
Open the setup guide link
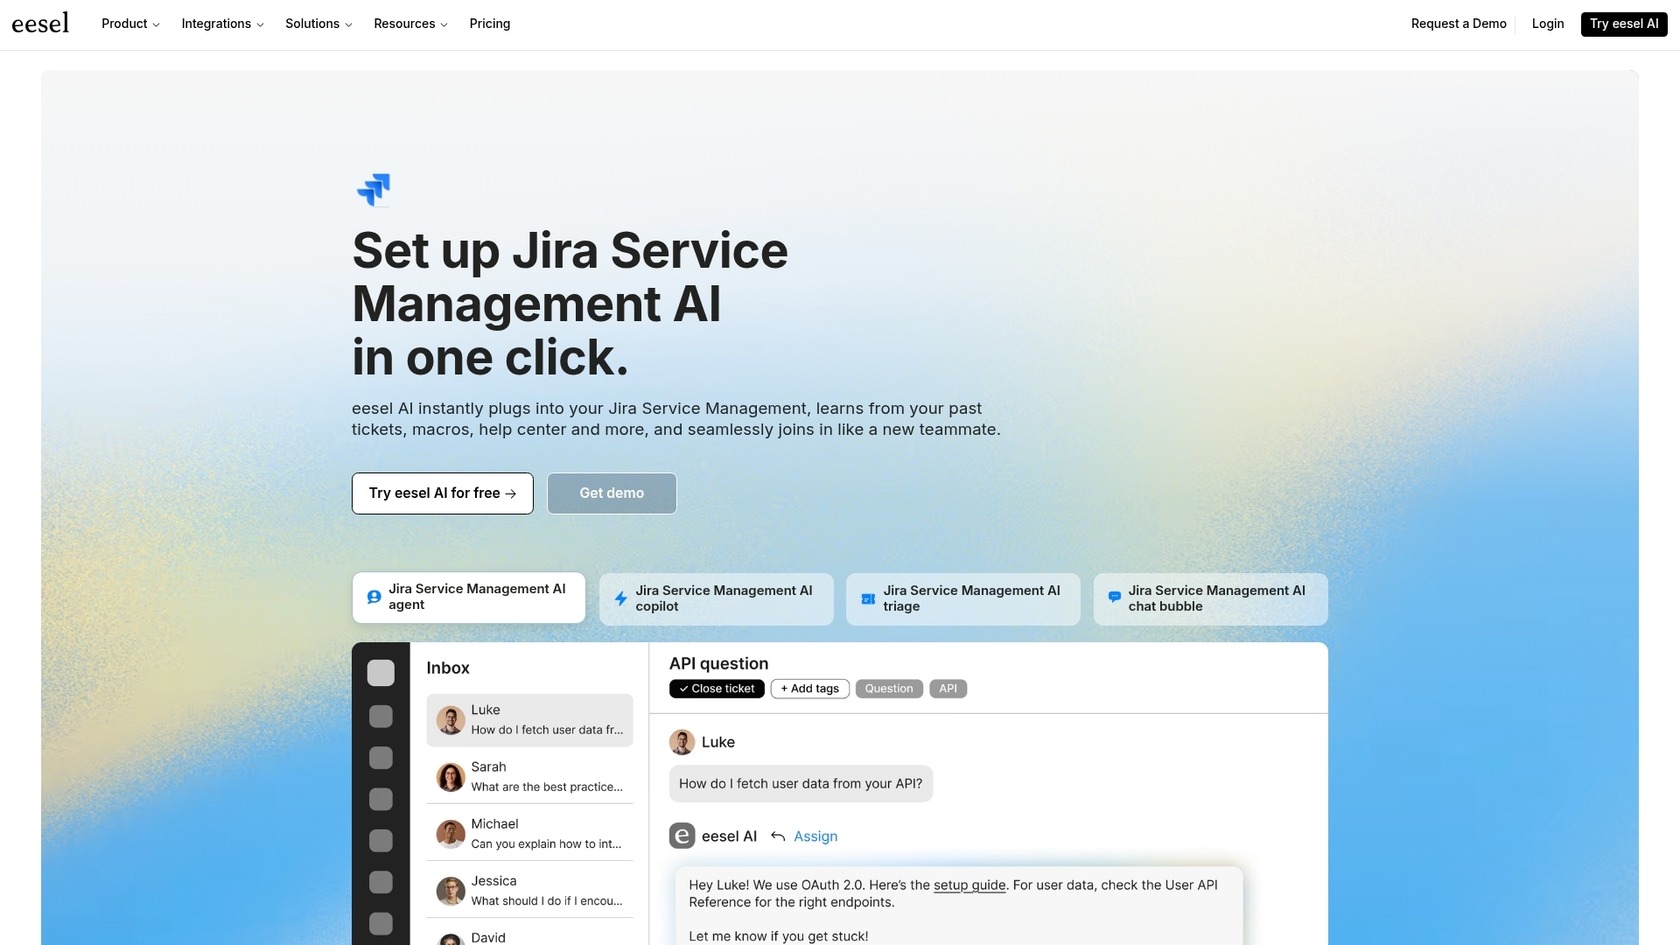pos(968,885)
